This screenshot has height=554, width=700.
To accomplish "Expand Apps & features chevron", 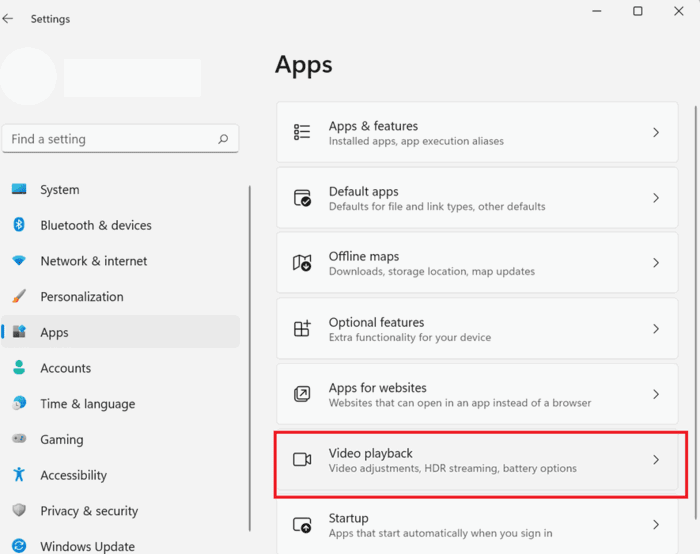I will point(656,133).
